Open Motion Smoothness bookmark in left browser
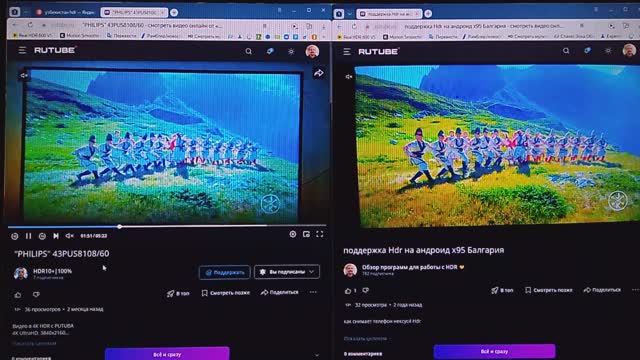Viewport: 640px width, 360px height. pyautogui.click(x=80, y=36)
